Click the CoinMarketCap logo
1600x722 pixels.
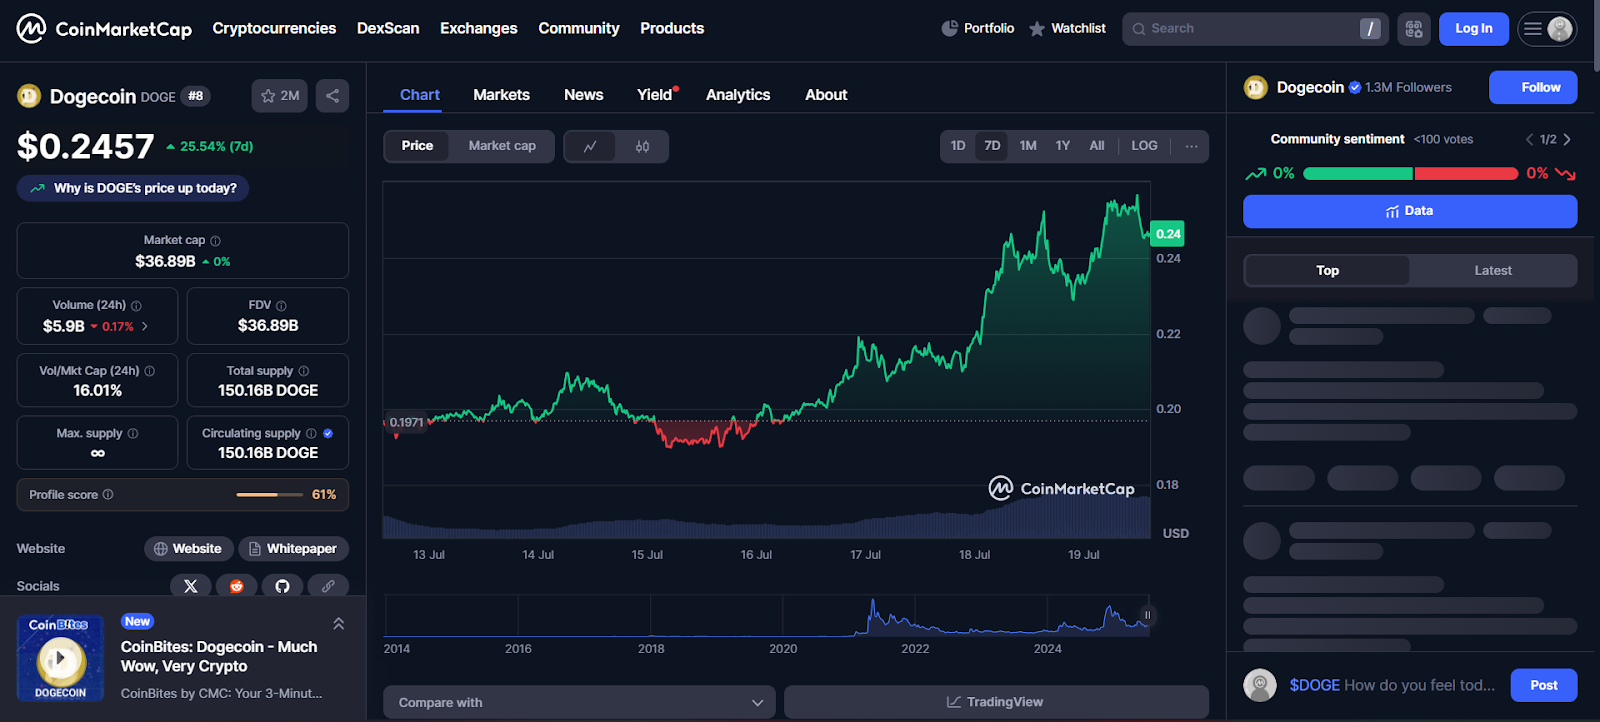[104, 28]
